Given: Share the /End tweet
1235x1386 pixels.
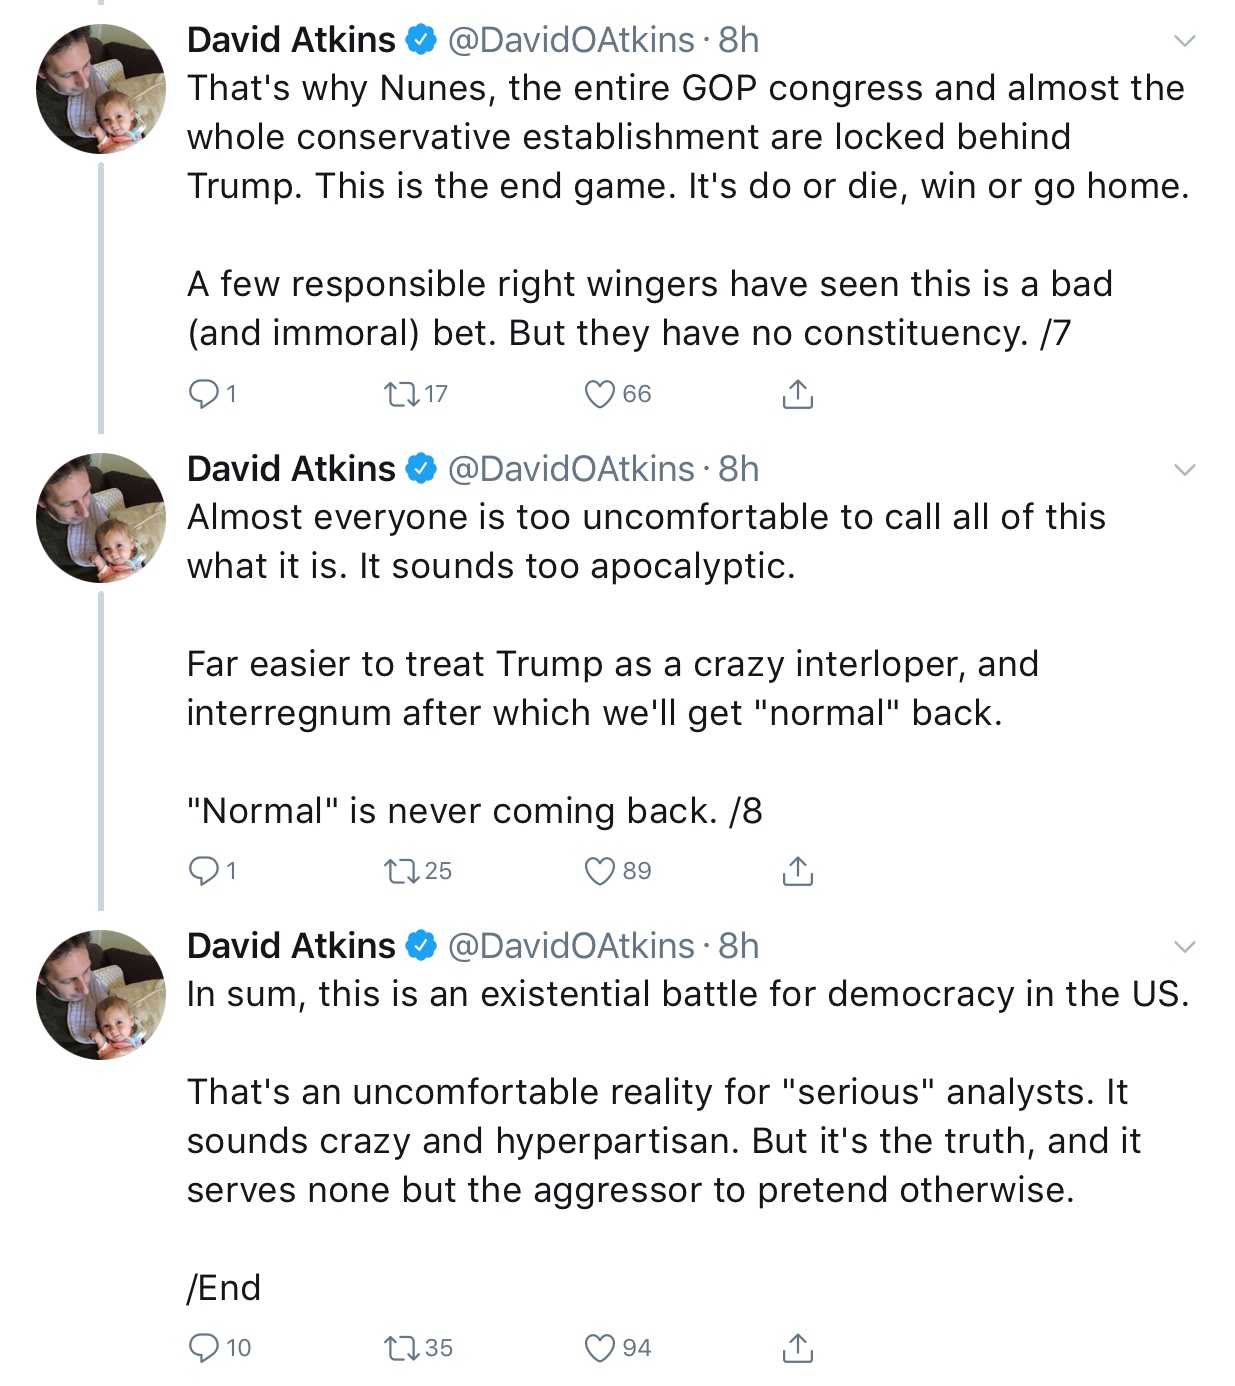Looking at the screenshot, I should click(x=797, y=1348).
